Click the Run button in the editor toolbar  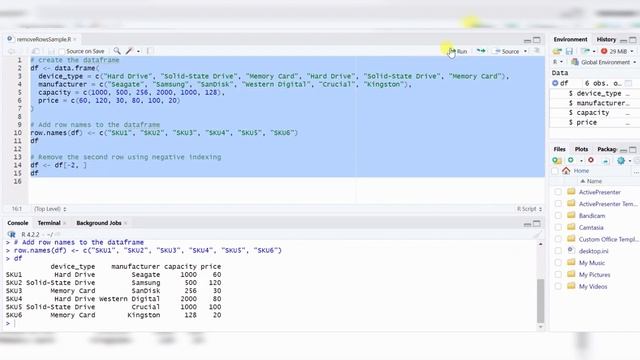[458, 51]
